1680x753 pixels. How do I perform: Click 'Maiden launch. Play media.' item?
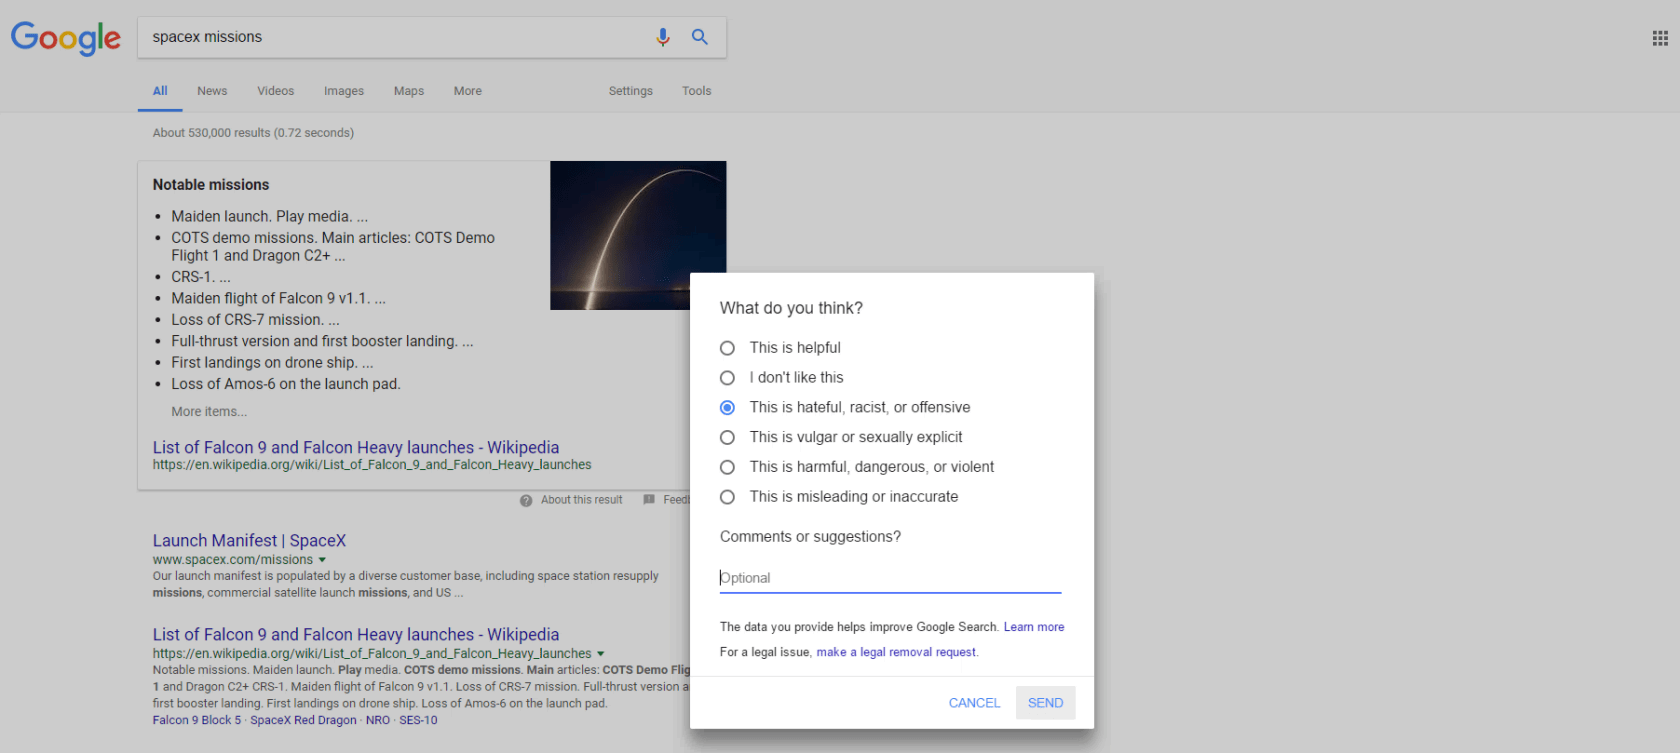[269, 217]
